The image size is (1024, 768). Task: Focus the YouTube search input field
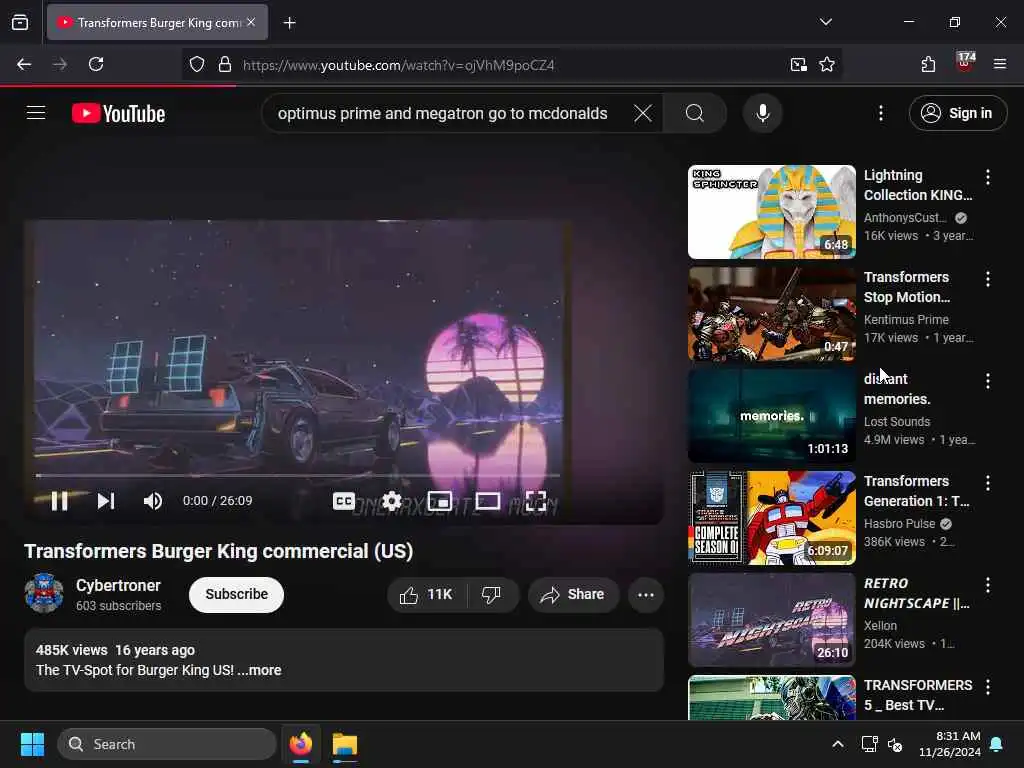coord(443,113)
